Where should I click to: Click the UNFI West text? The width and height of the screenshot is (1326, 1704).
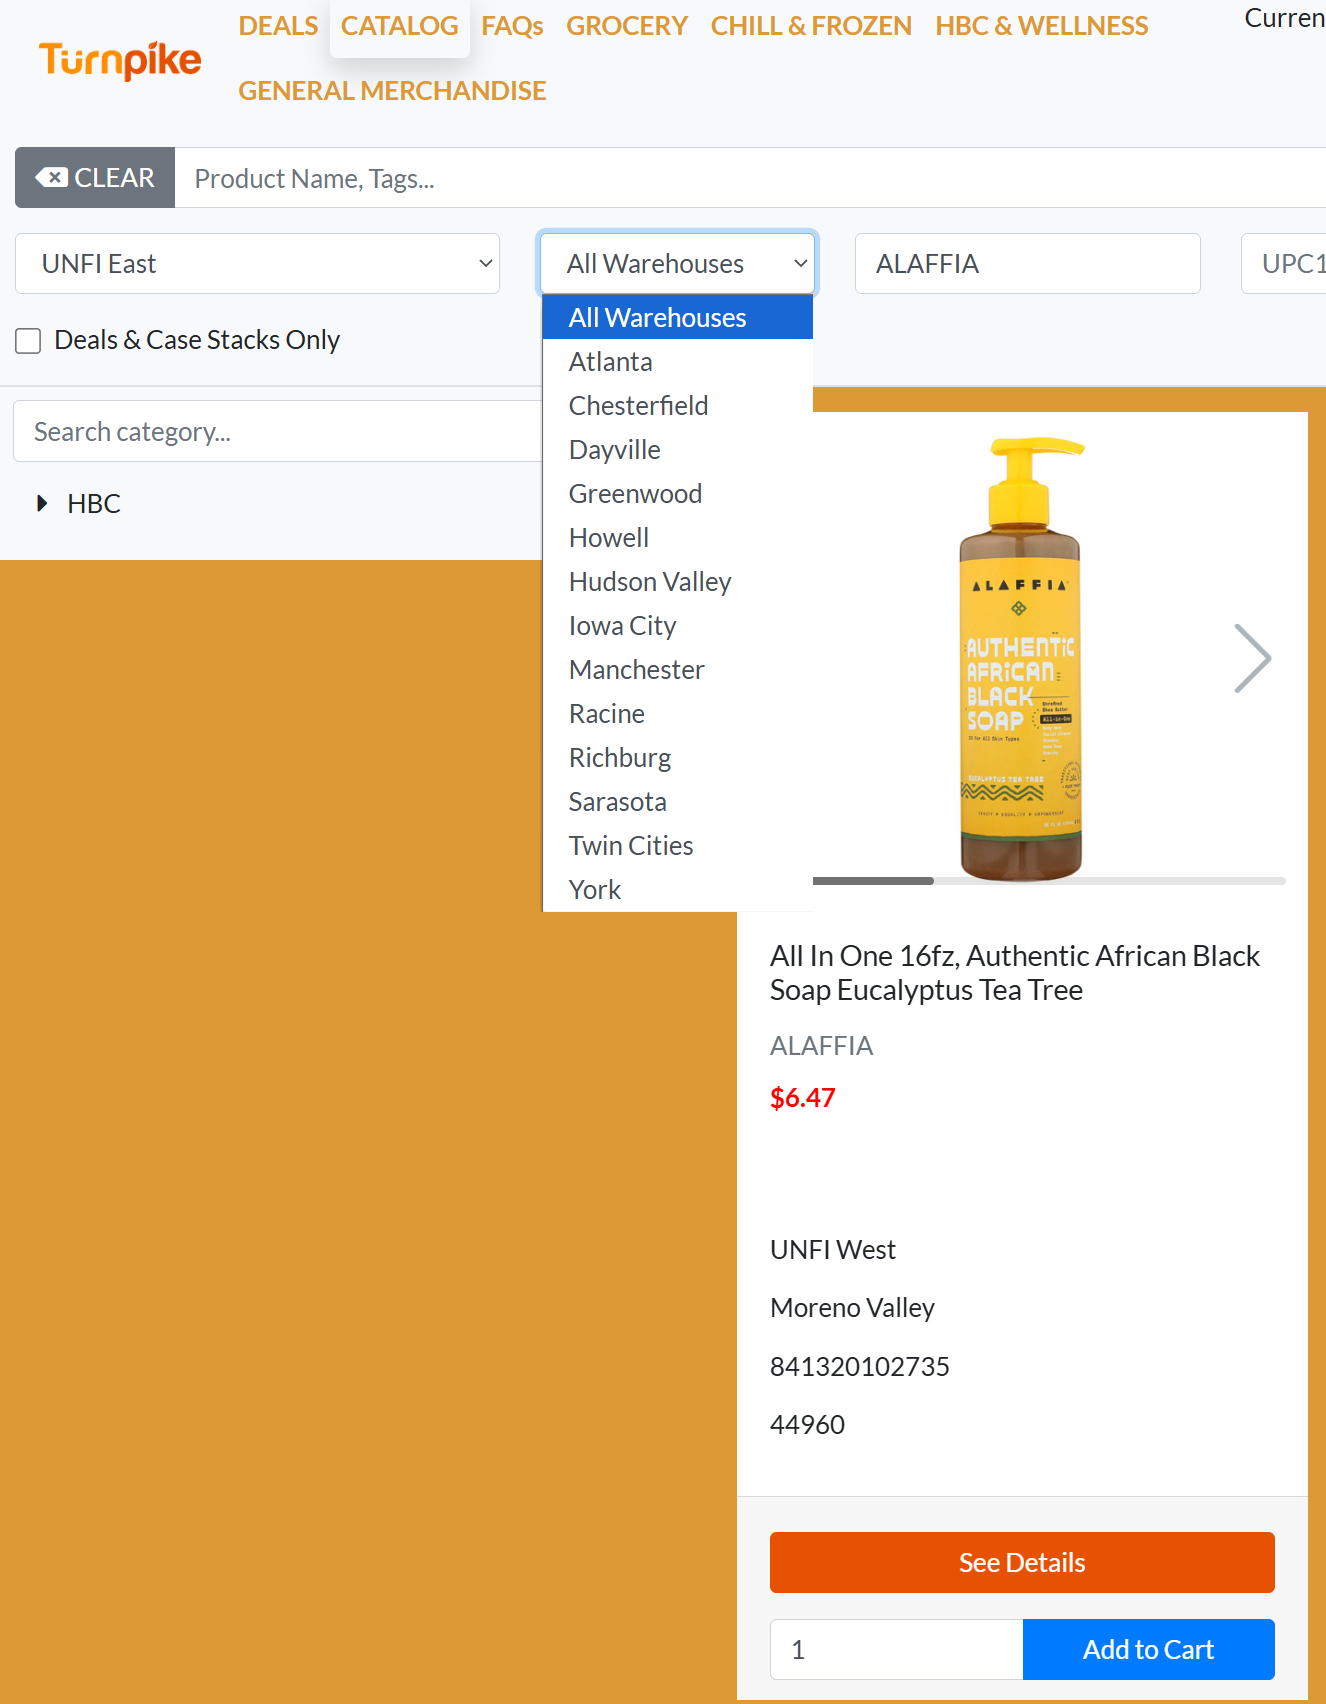(x=833, y=1250)
